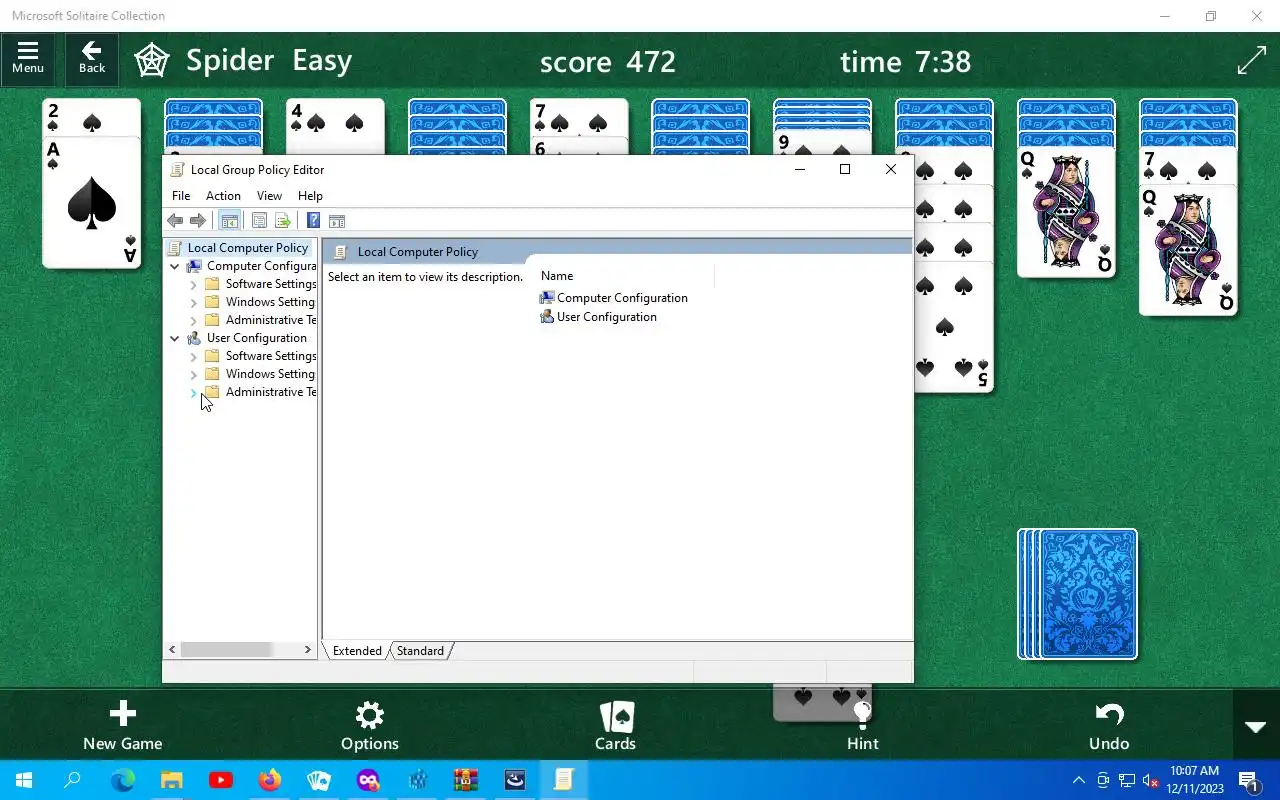Open YouTube app from taskbar
The image size is (1280, 800).
[221, 780]
